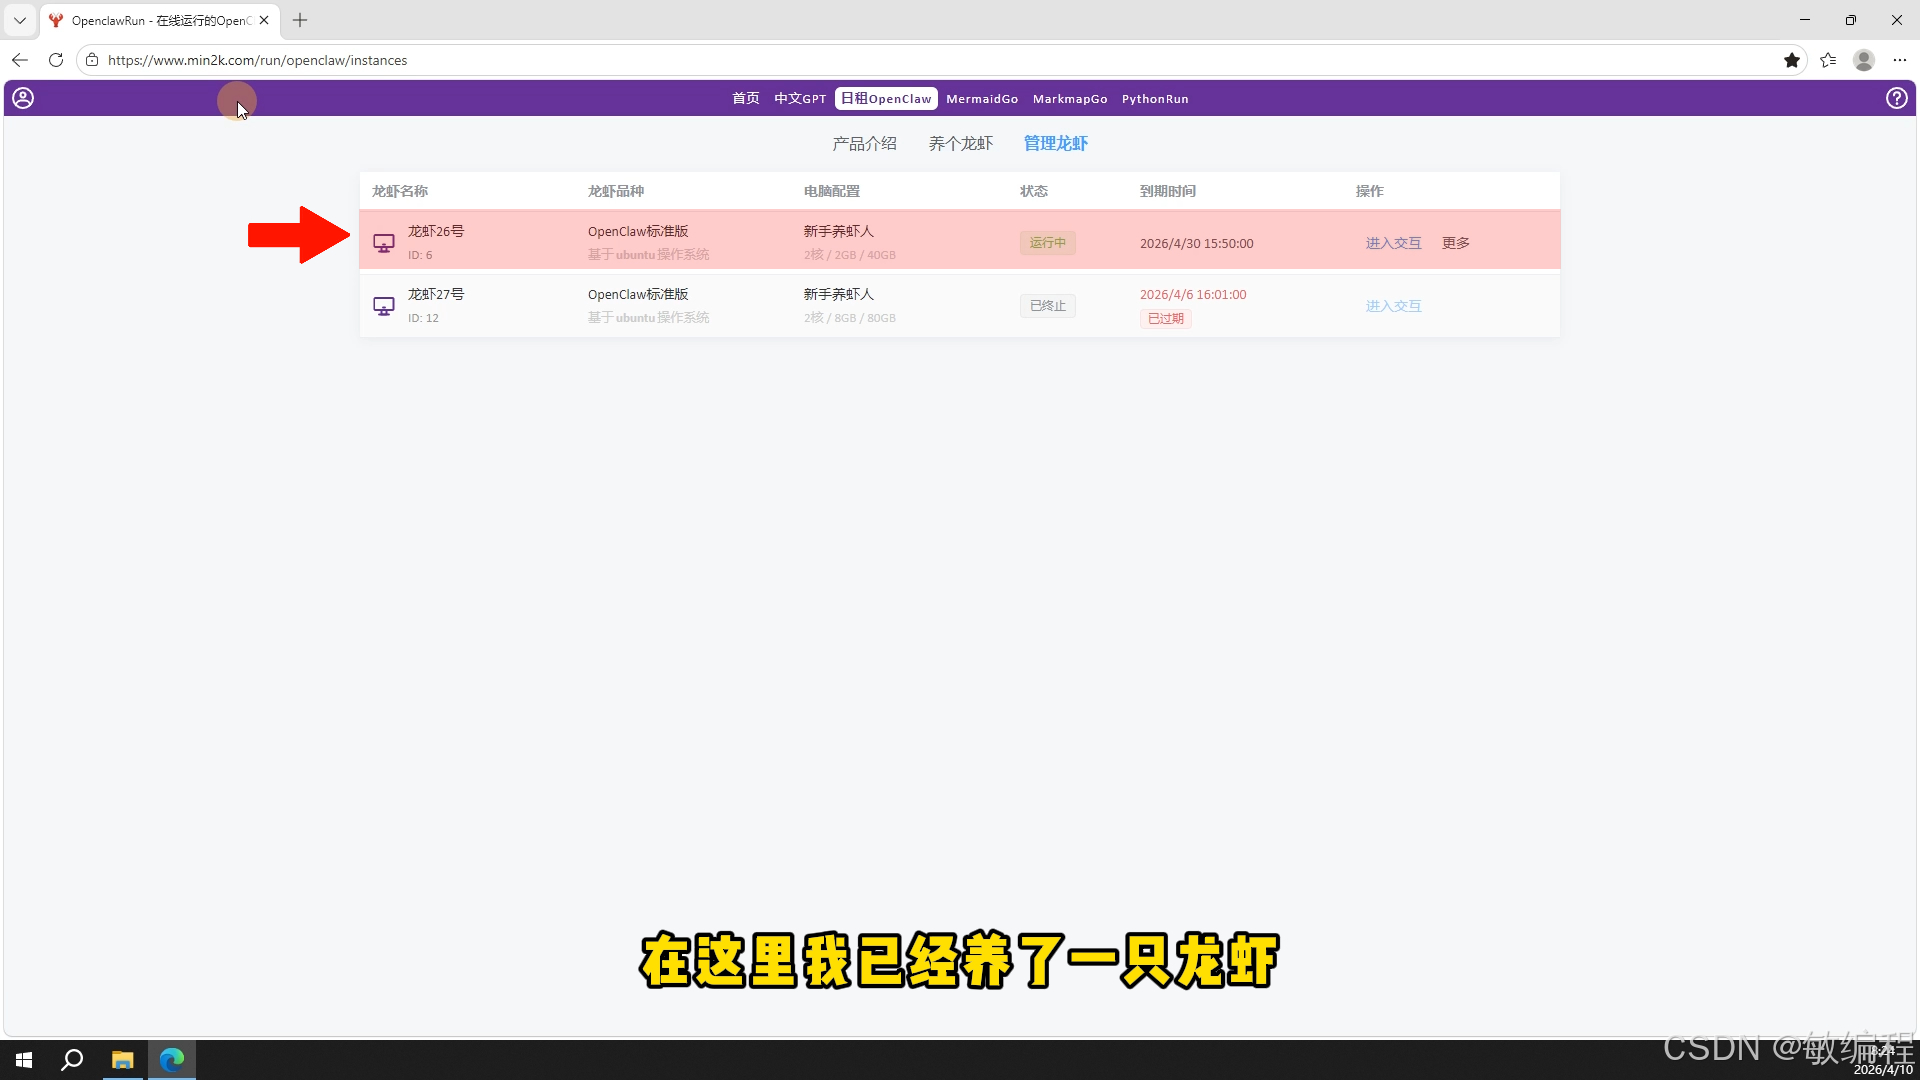
Task: Open the vertical tab search dropdown
Action: (x=19, y=20)
